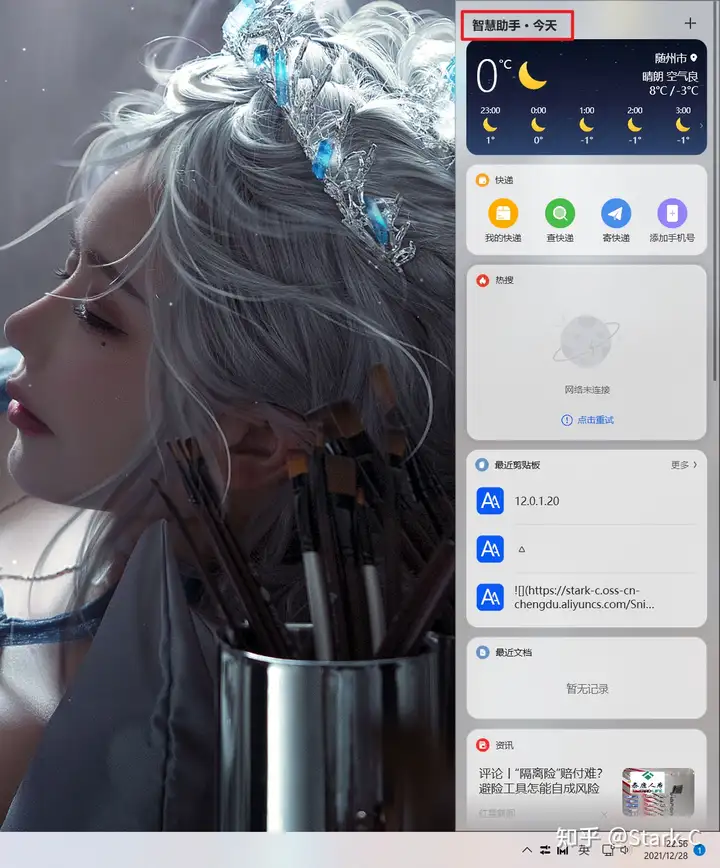
Task: Click the 1:00 hourly forecast
Action: coord(587,125)
